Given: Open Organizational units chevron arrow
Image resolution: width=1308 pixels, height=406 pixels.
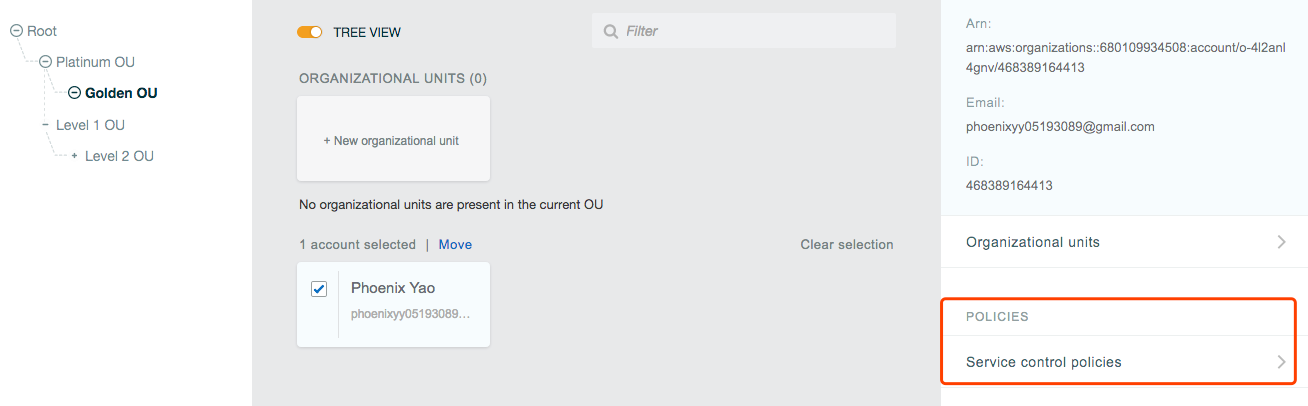Looking at the screenshot, I should pyautogui.click(x=1281, y=242).
